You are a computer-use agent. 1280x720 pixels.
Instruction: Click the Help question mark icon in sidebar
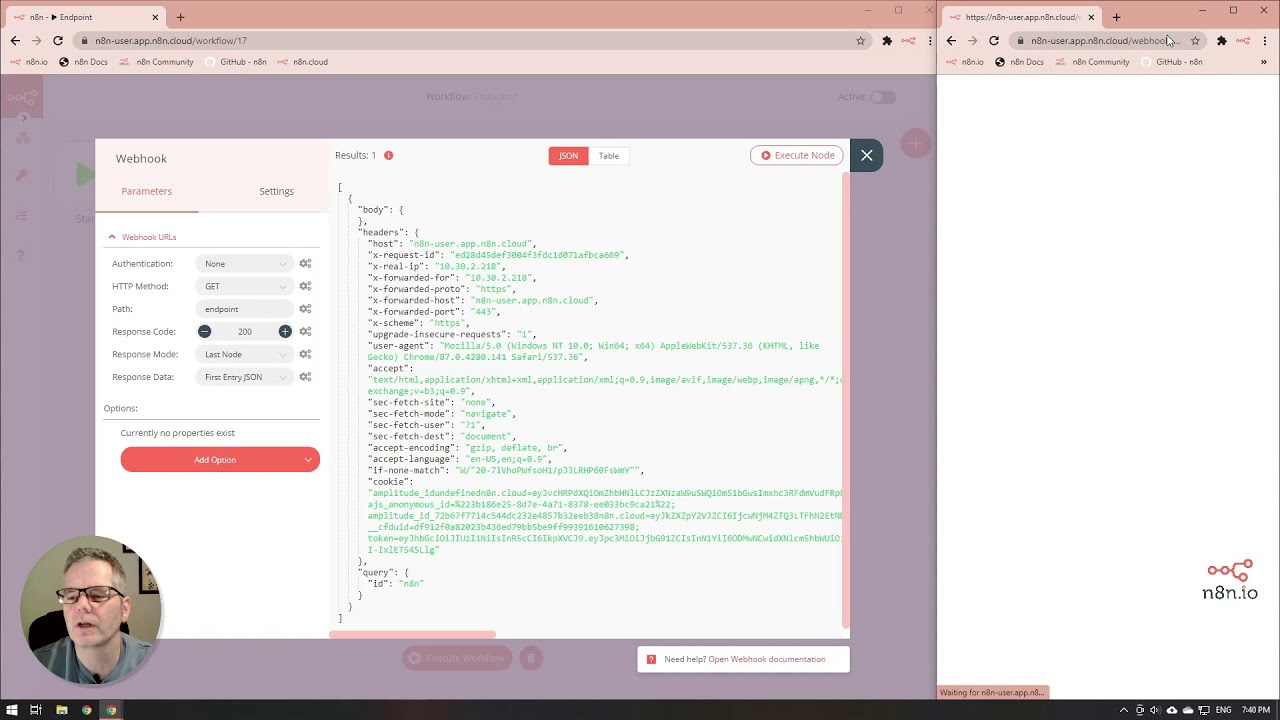pos(22,255)
